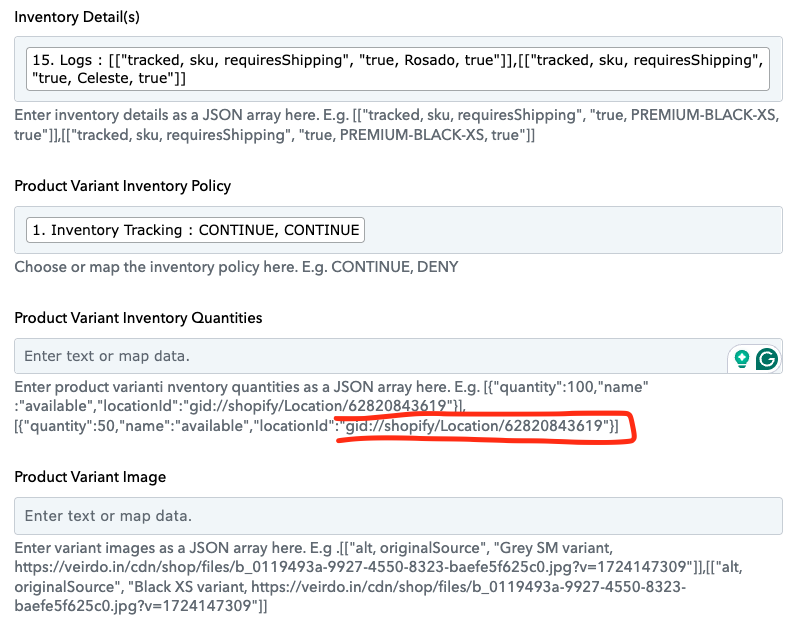Focus the Product Variant Image input field
Viewport: 801px width, 634px height.
[x=398, y=516]
